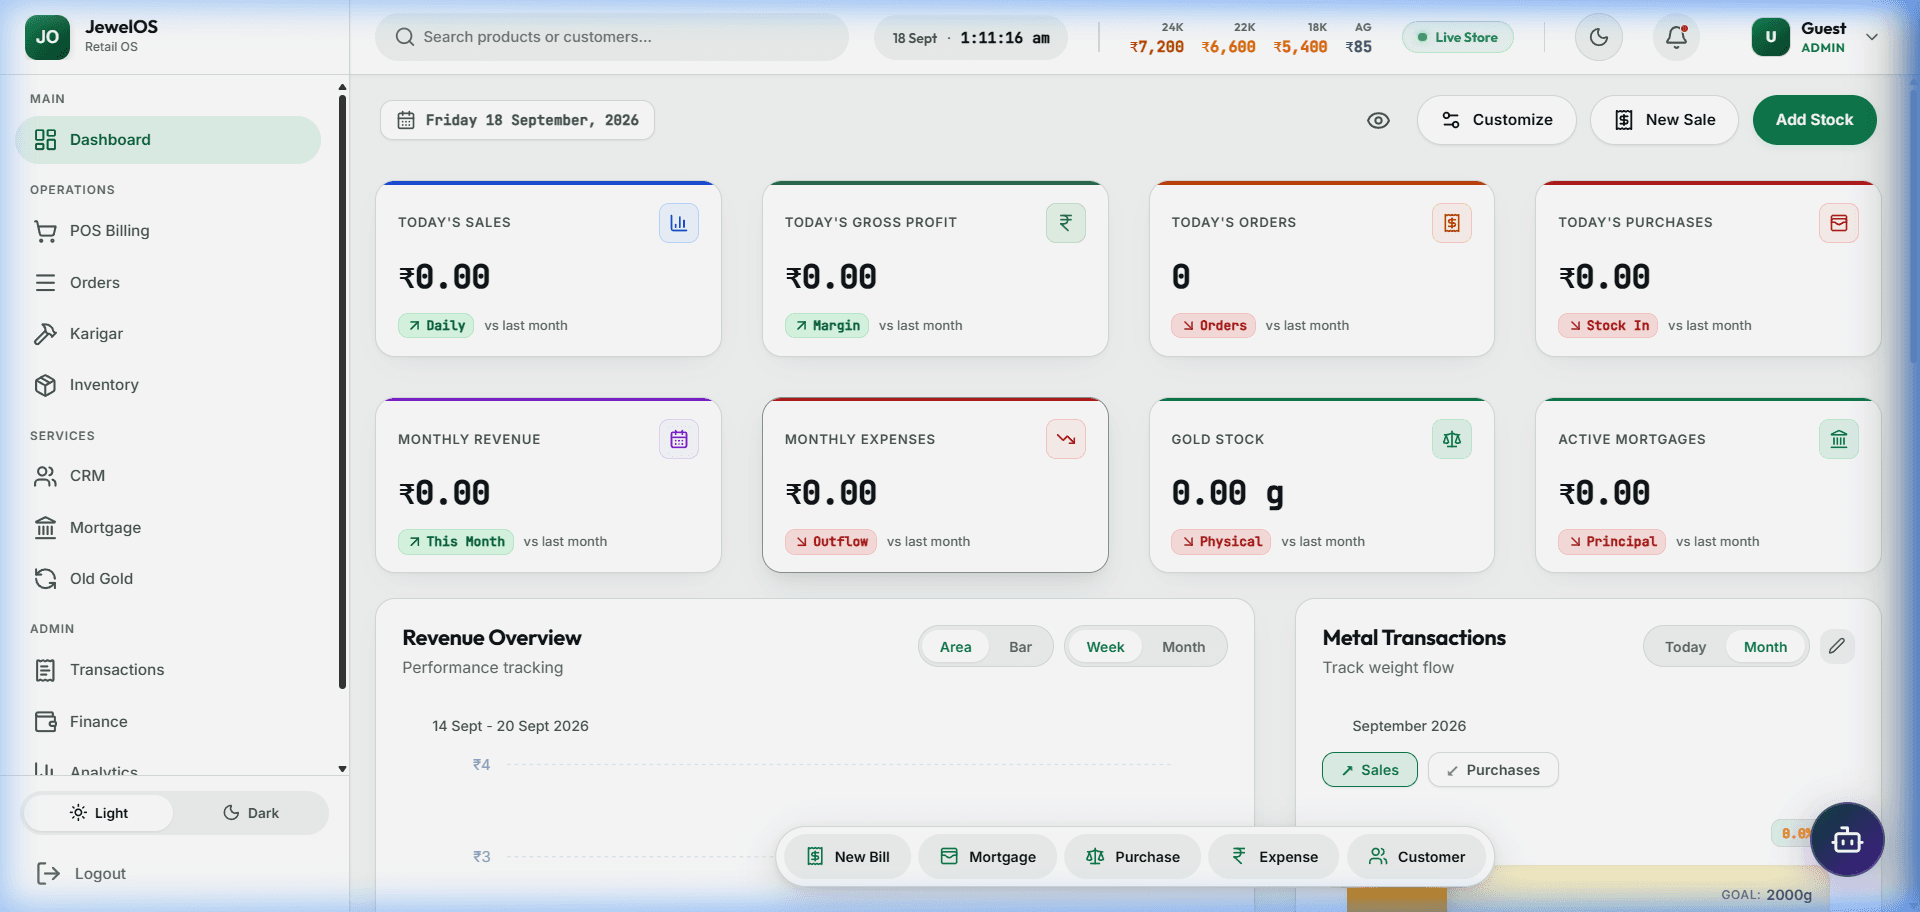This screenshot has height=912, width=1920.
Task: Start a New Sale
Action: click(1664, 120)
